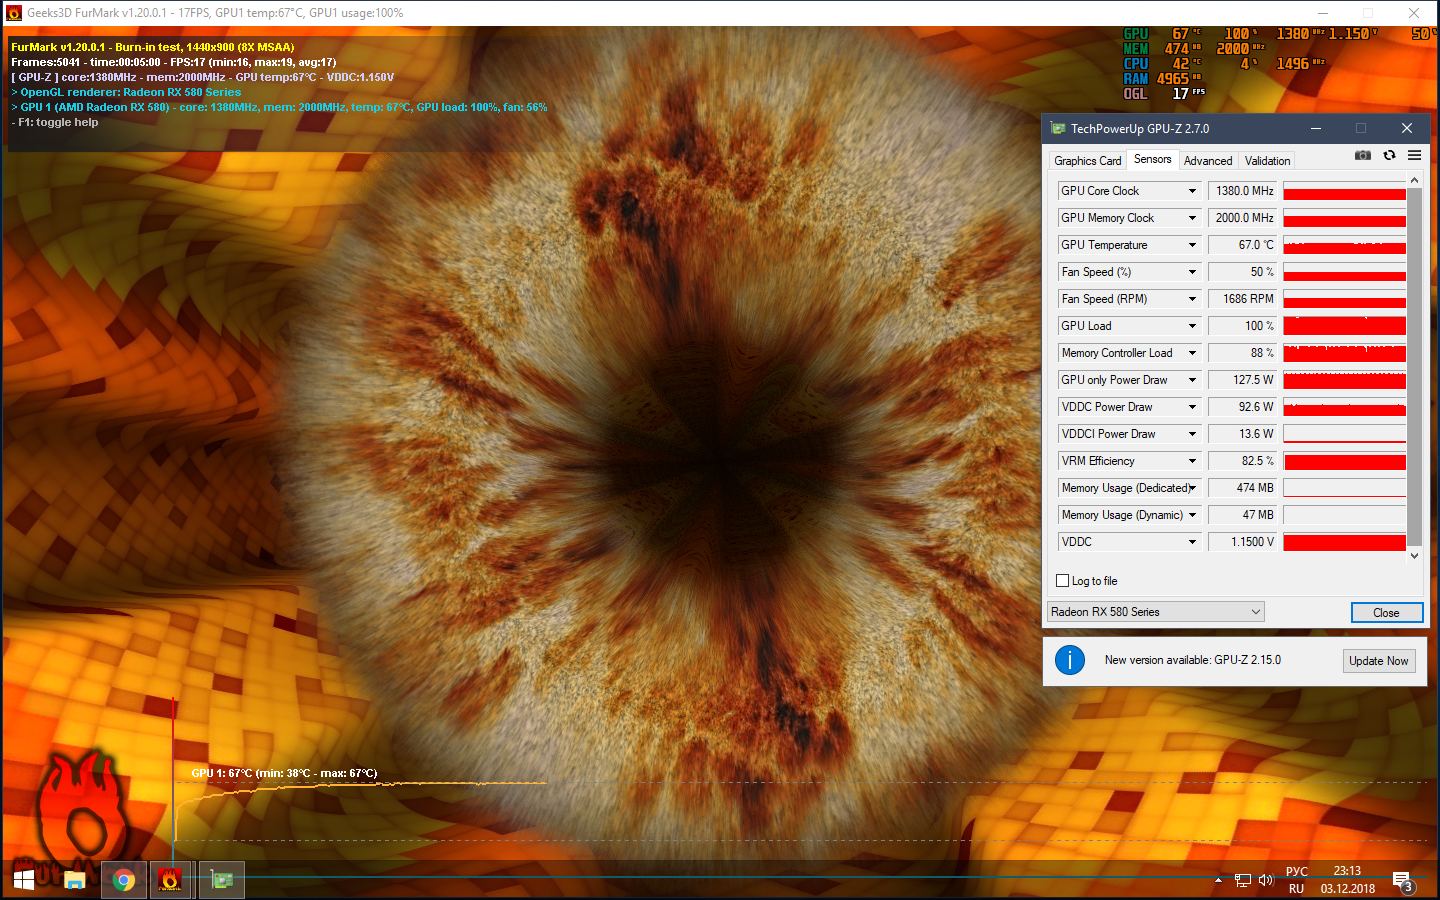Open File Explorer from the taskbar
Image resolution: width=1440 pixels, height=900 pixels.
(x=75, y=880)
